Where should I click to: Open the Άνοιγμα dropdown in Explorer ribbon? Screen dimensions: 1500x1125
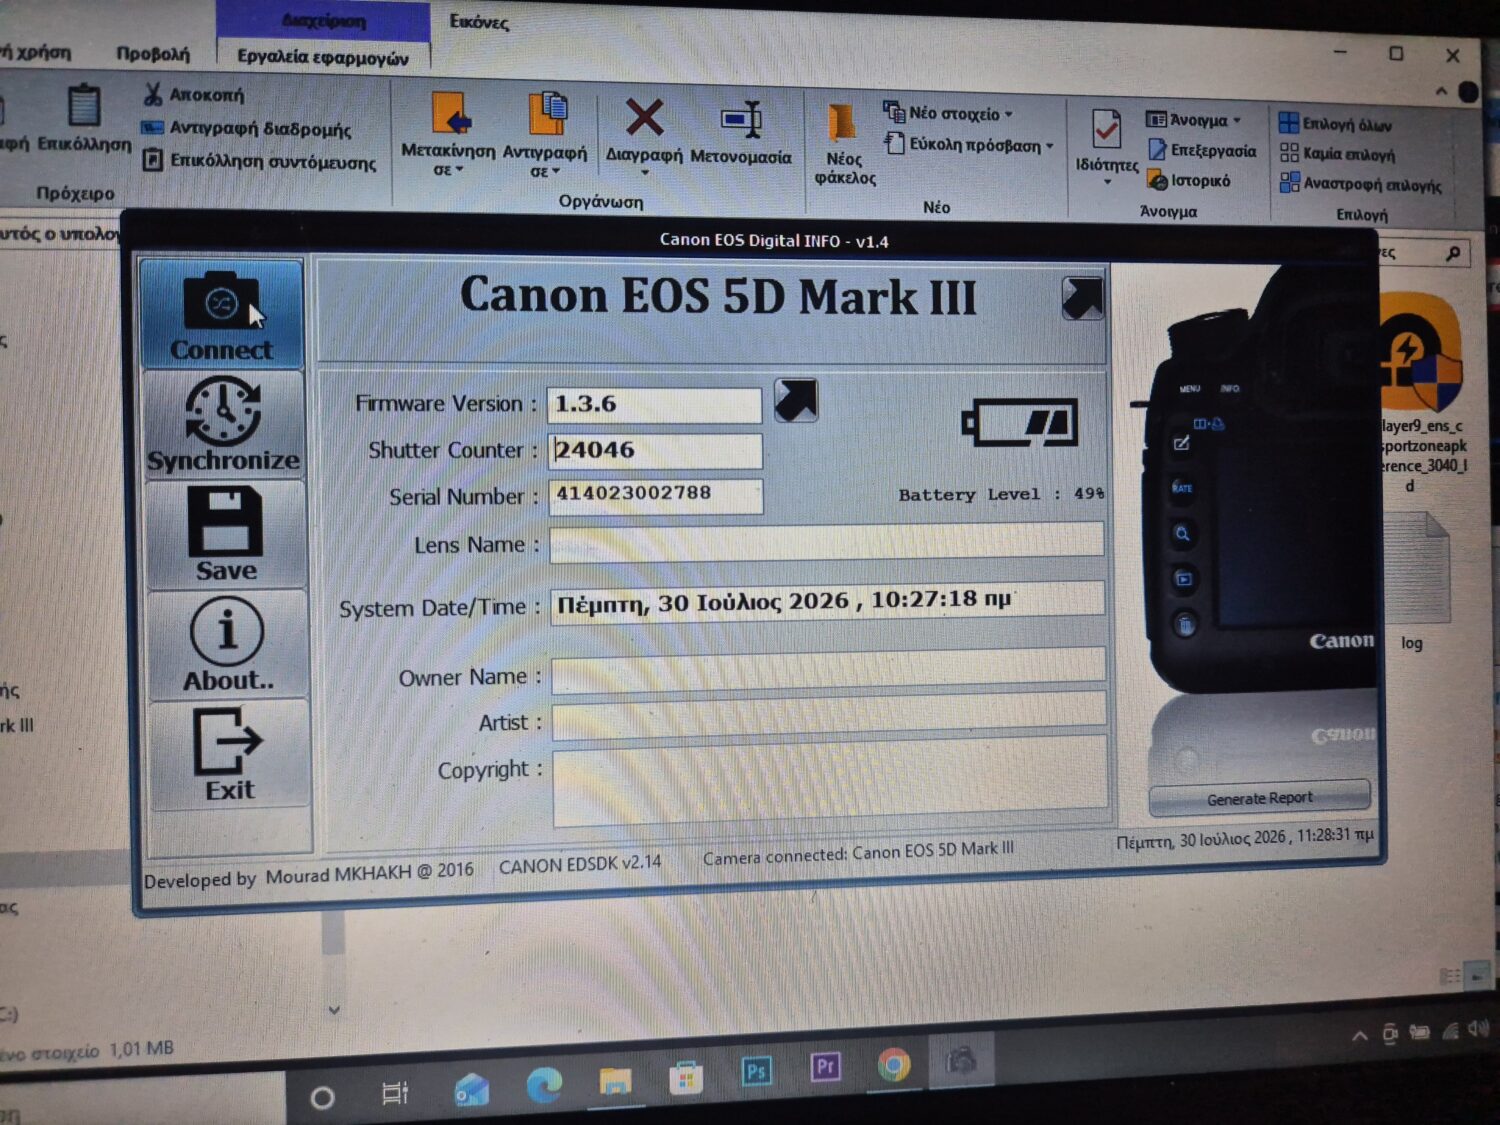(x=1194, y=121)
